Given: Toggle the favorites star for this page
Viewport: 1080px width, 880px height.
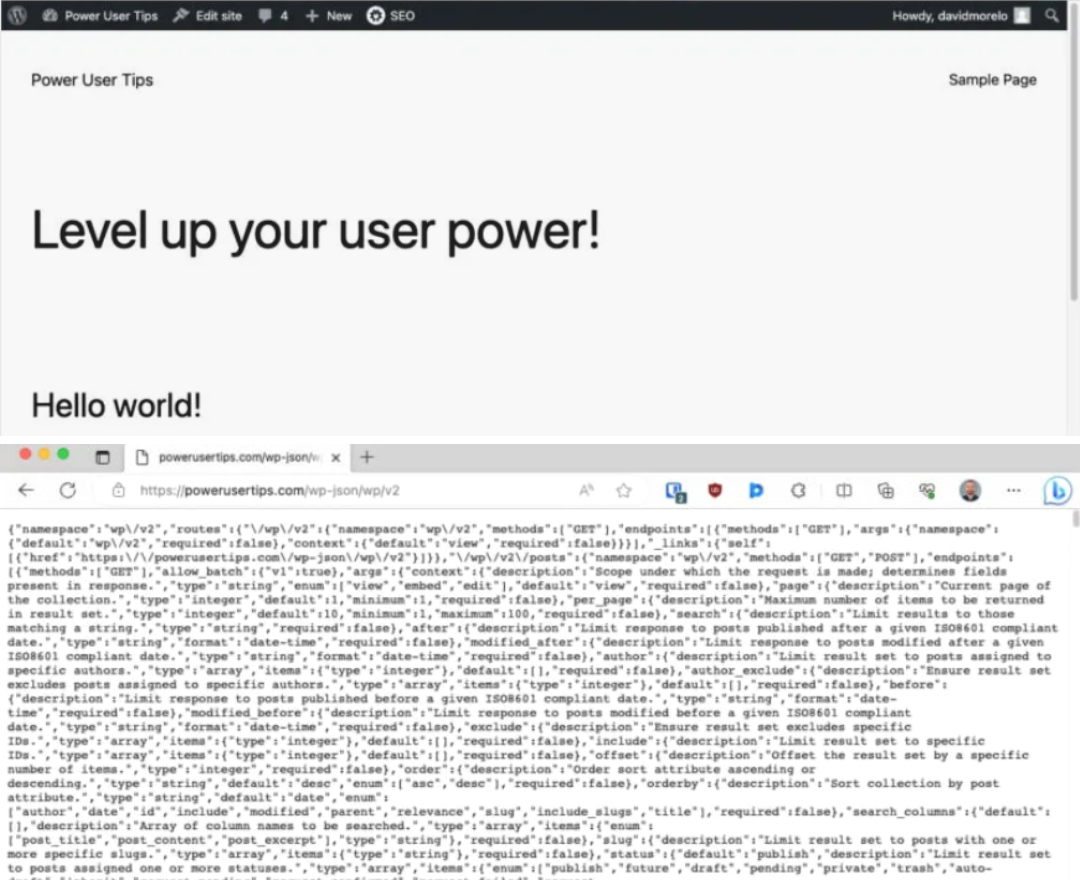Looking at the screenshot, I should (623, 490).
